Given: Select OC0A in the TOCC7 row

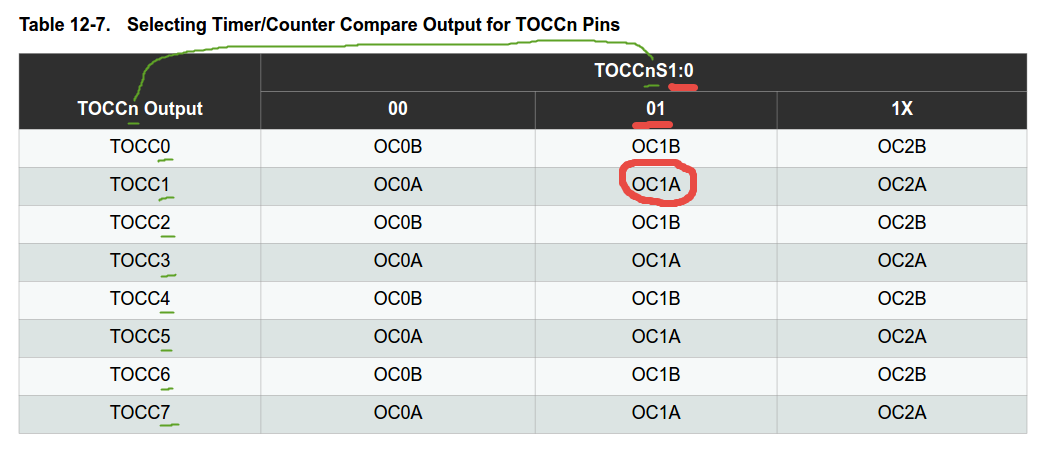Looking at the screenshot, I should [397, 412].
